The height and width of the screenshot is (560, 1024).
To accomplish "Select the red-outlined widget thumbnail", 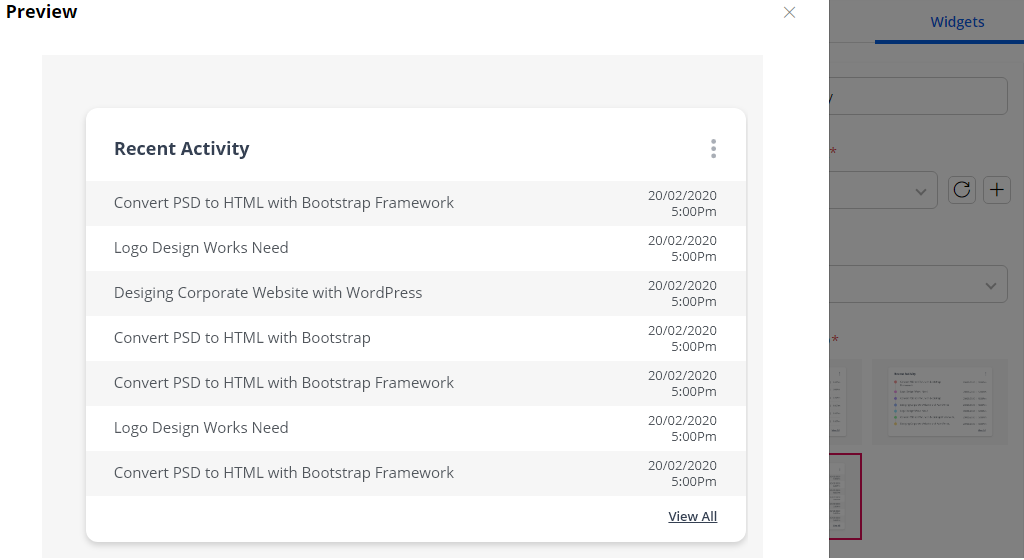I will coord(845,496).
